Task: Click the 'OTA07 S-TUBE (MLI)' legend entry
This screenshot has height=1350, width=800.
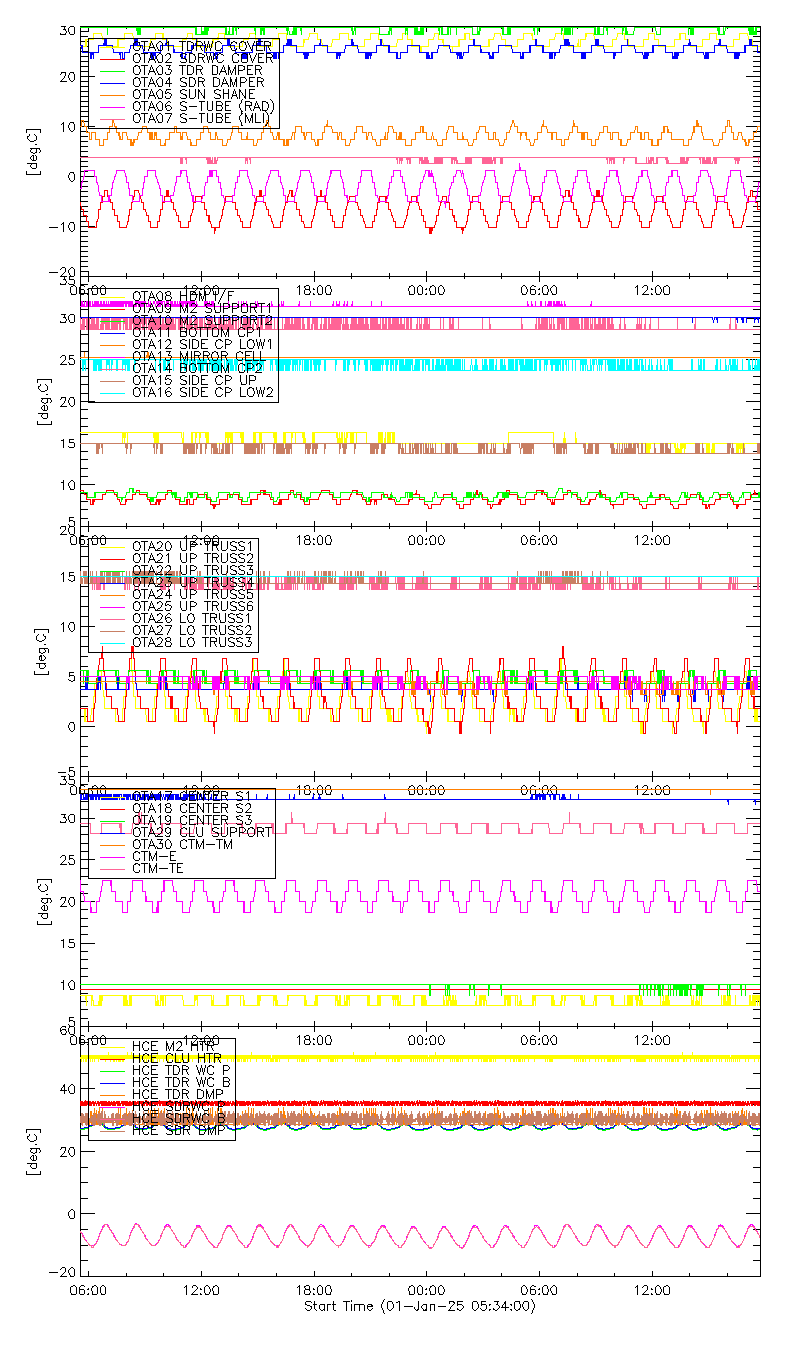Action: tap(202, 118)
